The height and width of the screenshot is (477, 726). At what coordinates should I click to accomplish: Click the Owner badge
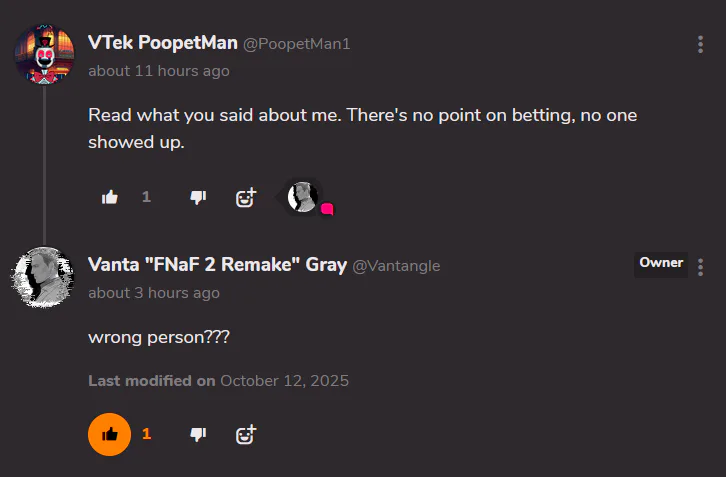click(661, 263)
